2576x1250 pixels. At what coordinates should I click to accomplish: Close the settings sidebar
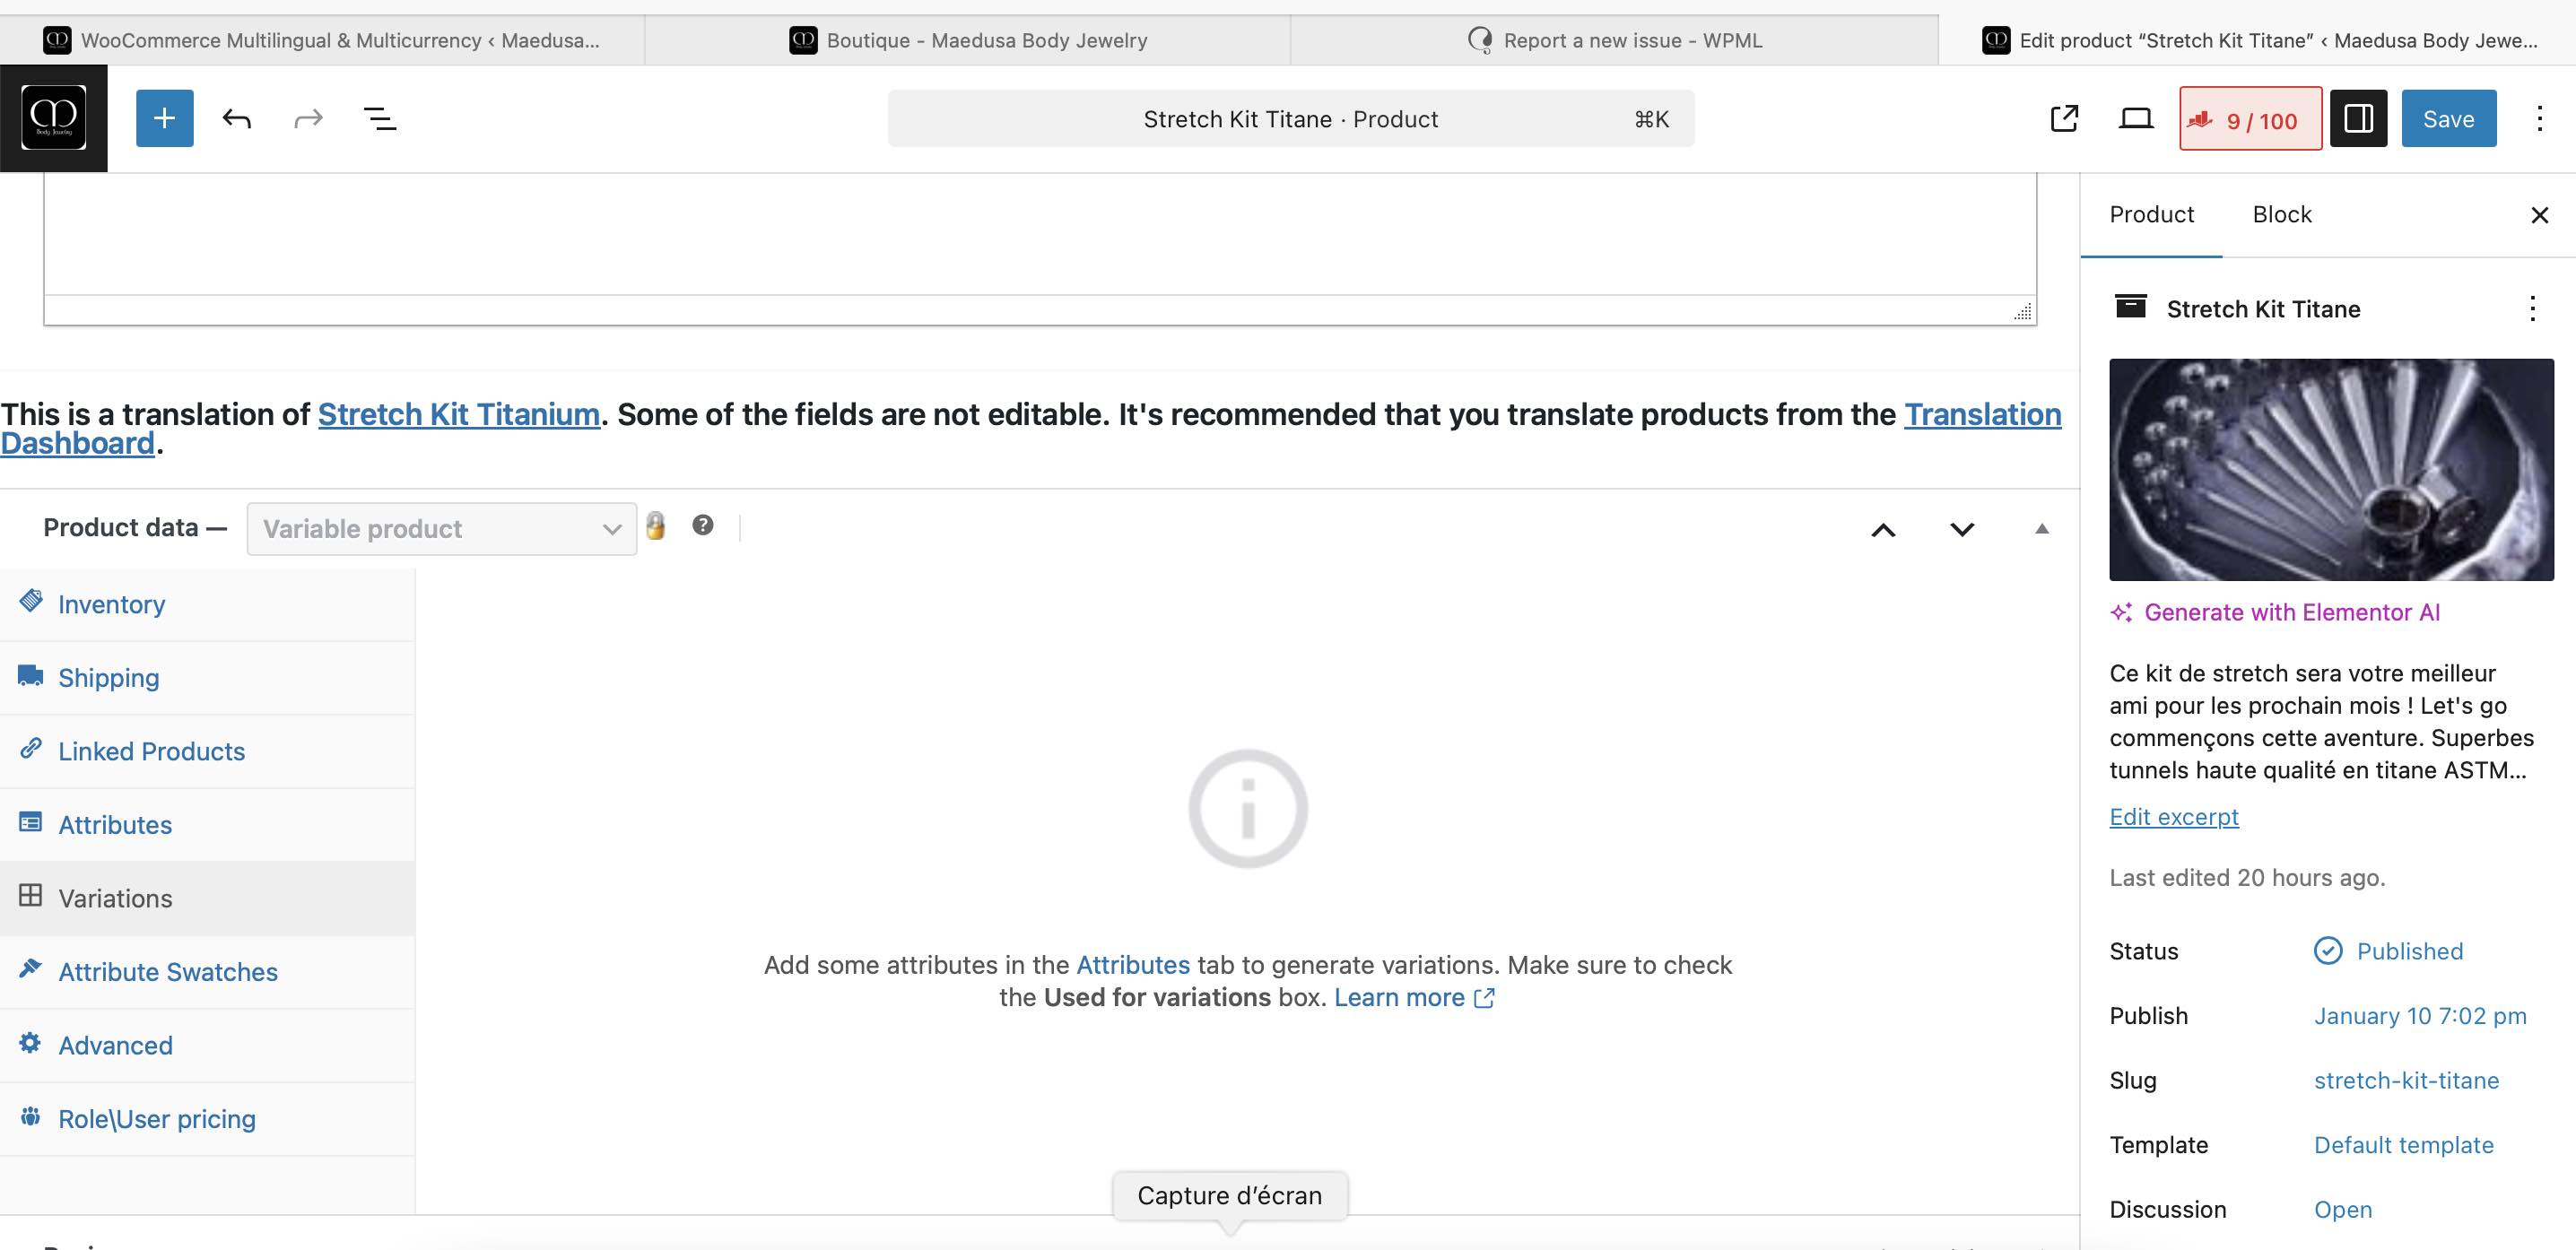(x=2539, y=215)
